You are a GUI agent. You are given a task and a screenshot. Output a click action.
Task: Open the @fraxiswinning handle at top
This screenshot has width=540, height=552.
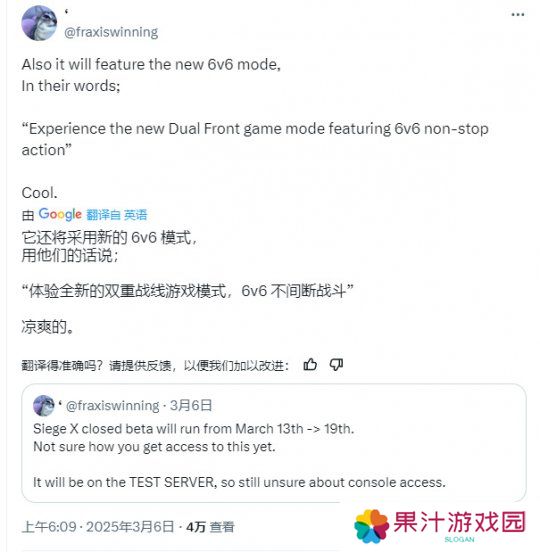111,32
